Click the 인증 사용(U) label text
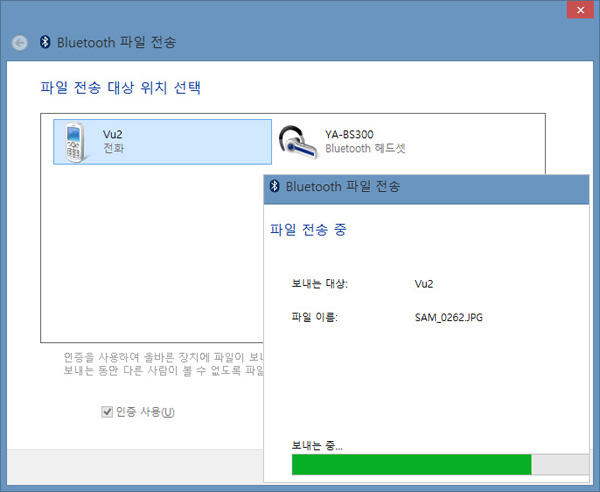This screenshot has height=492, width=600. 145,412
